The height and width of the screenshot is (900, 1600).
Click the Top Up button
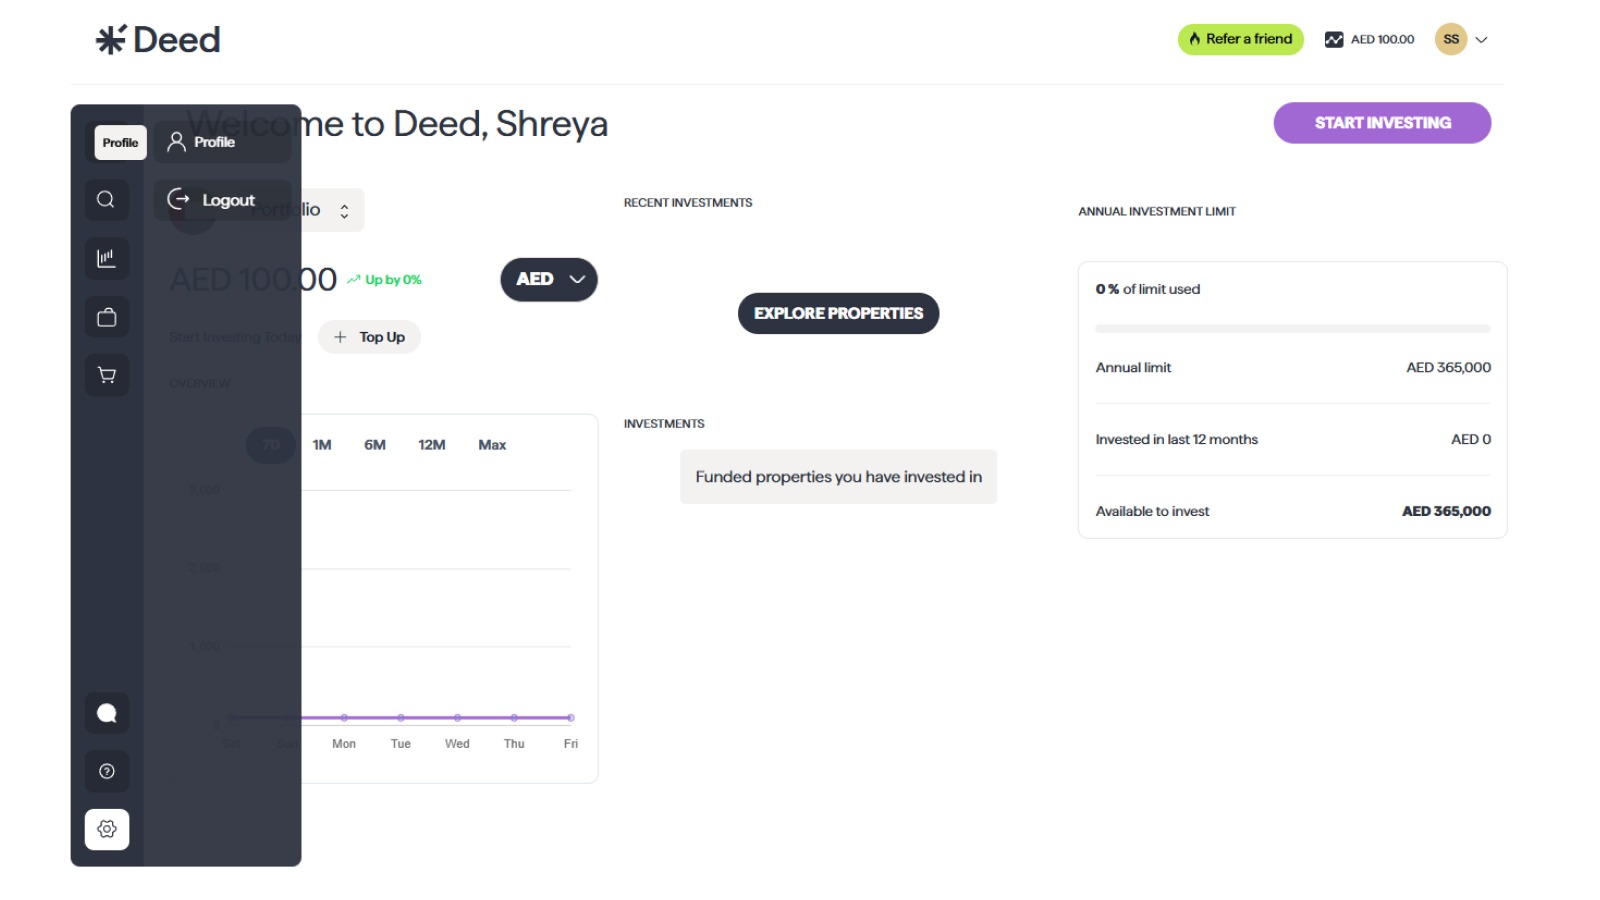tap(369, 337)
